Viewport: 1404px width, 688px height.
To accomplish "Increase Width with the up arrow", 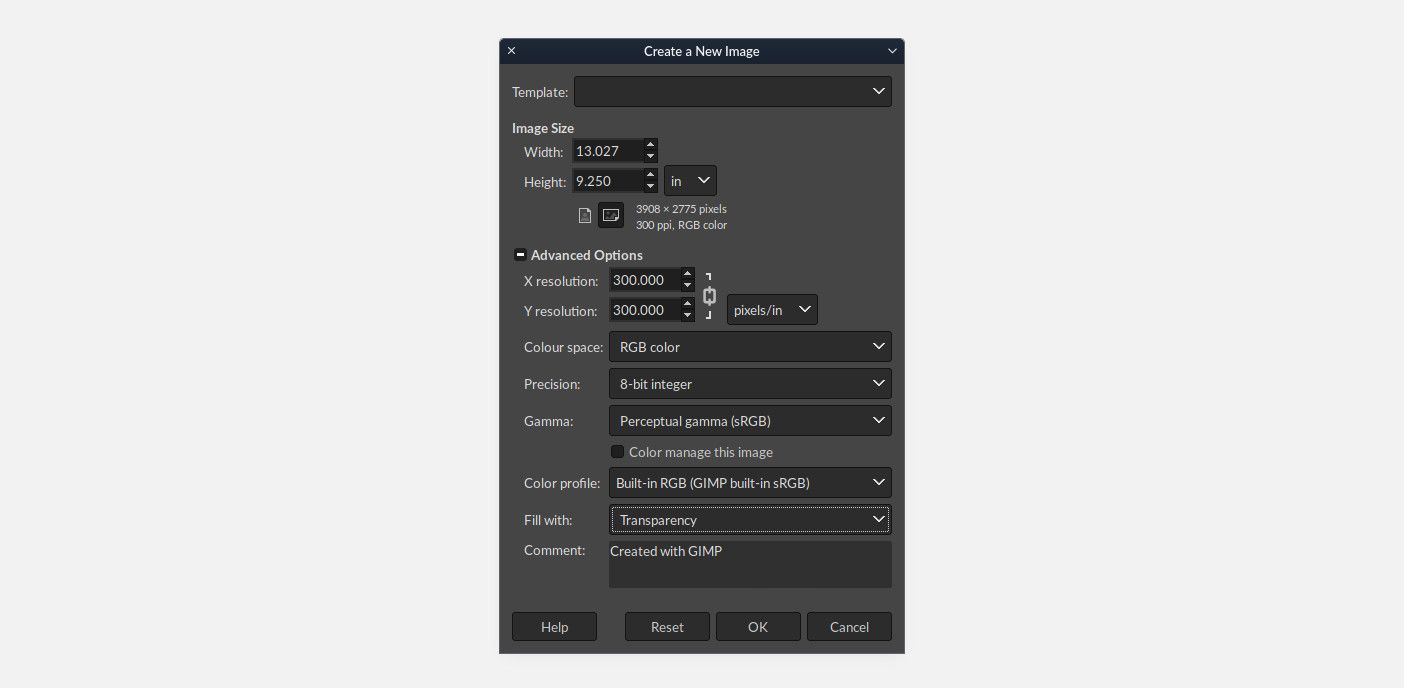I will coord(651,145).
